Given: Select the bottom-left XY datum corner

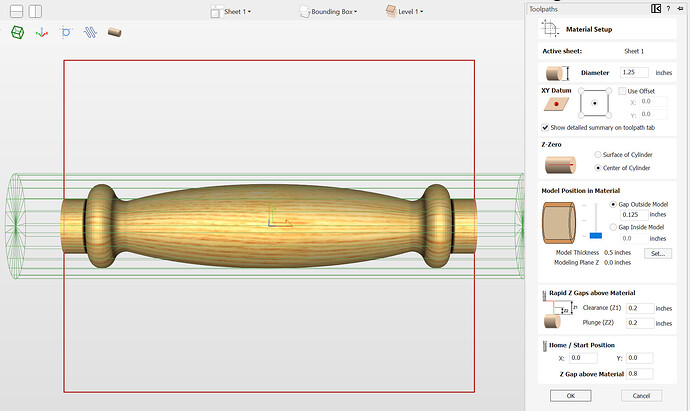Looking at the screenshot, I should pos(581,115).
